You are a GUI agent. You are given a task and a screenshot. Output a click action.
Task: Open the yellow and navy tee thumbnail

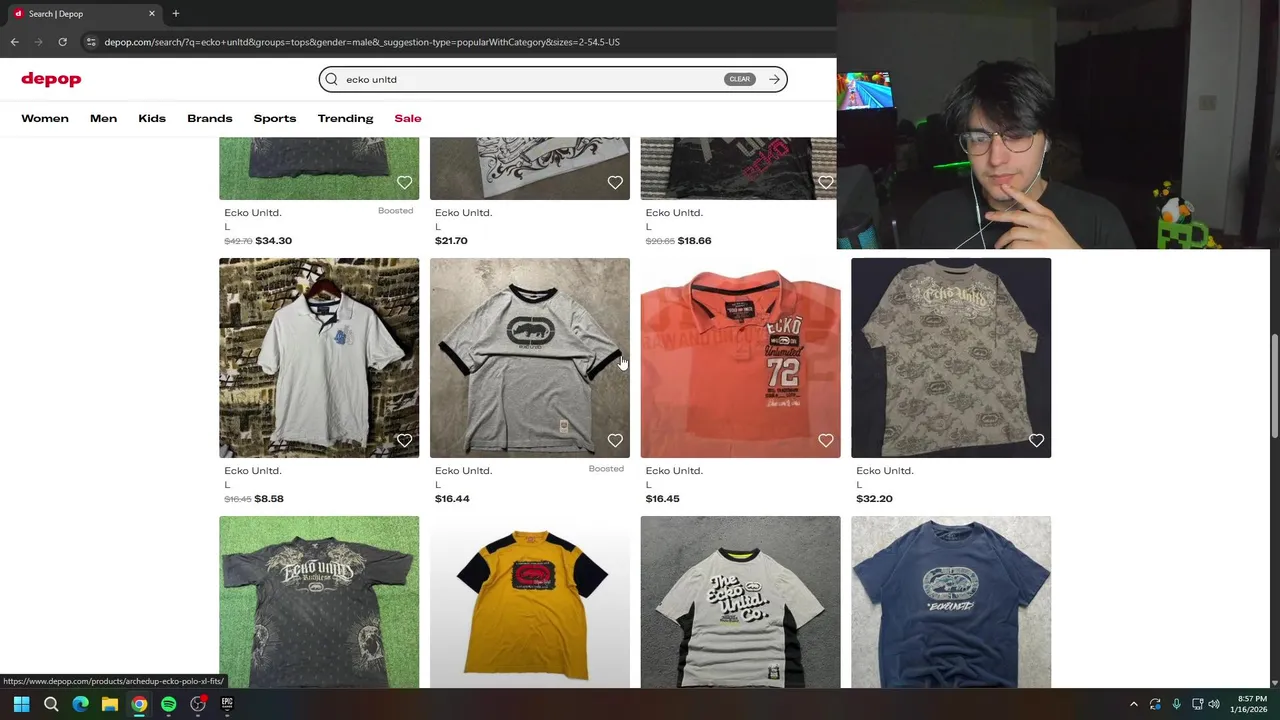pyautogui.click(x=530, y=602)
